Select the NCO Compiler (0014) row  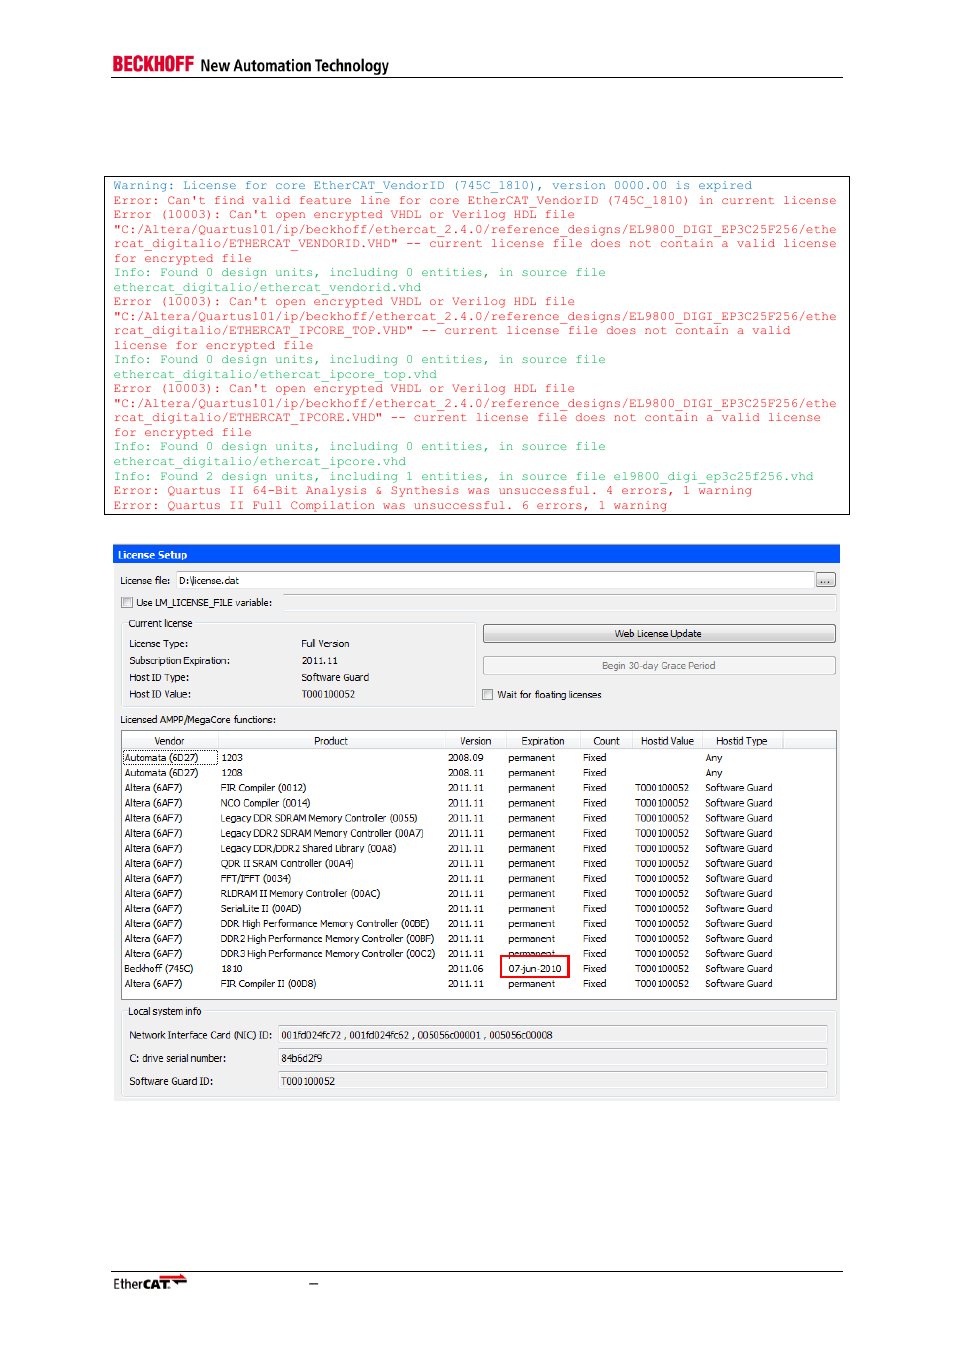(x=478, y=803)
